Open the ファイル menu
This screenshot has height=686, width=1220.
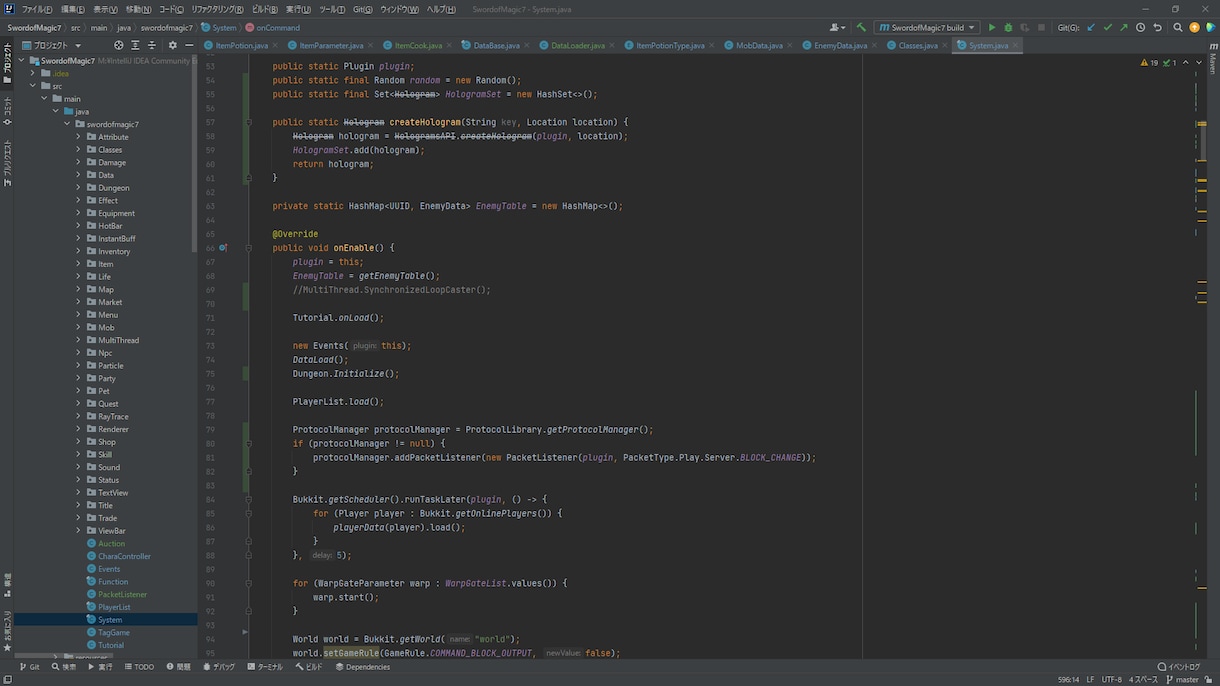pyautogui.click(x=37, y=9)
